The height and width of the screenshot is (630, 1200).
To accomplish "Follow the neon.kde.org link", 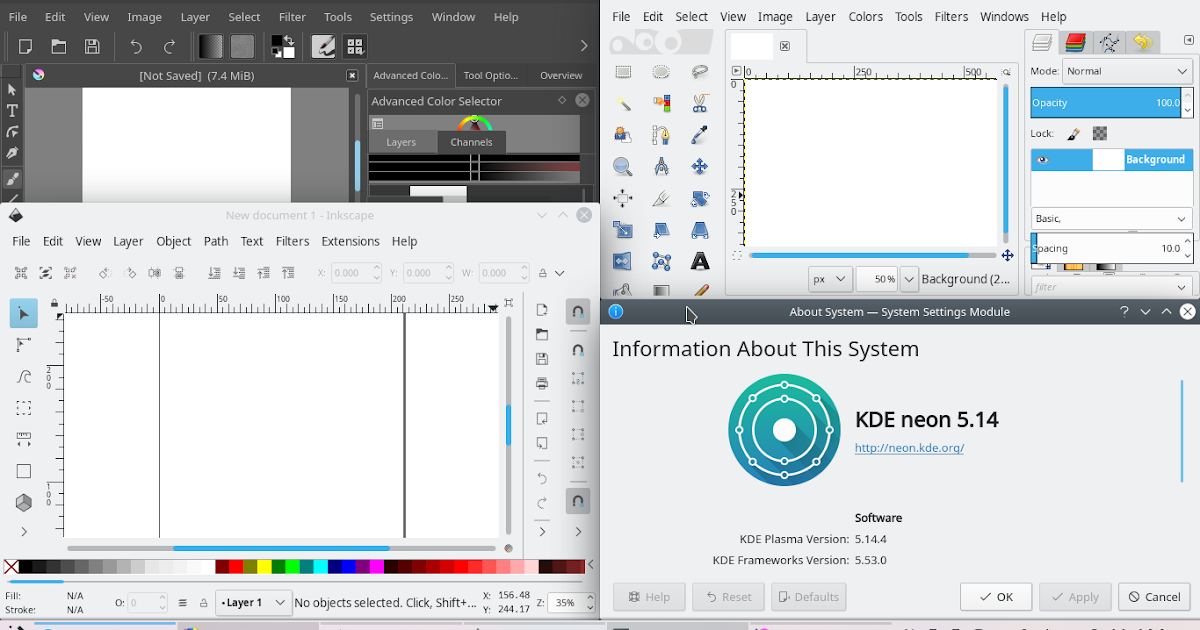I will click(x=908, y=448).
